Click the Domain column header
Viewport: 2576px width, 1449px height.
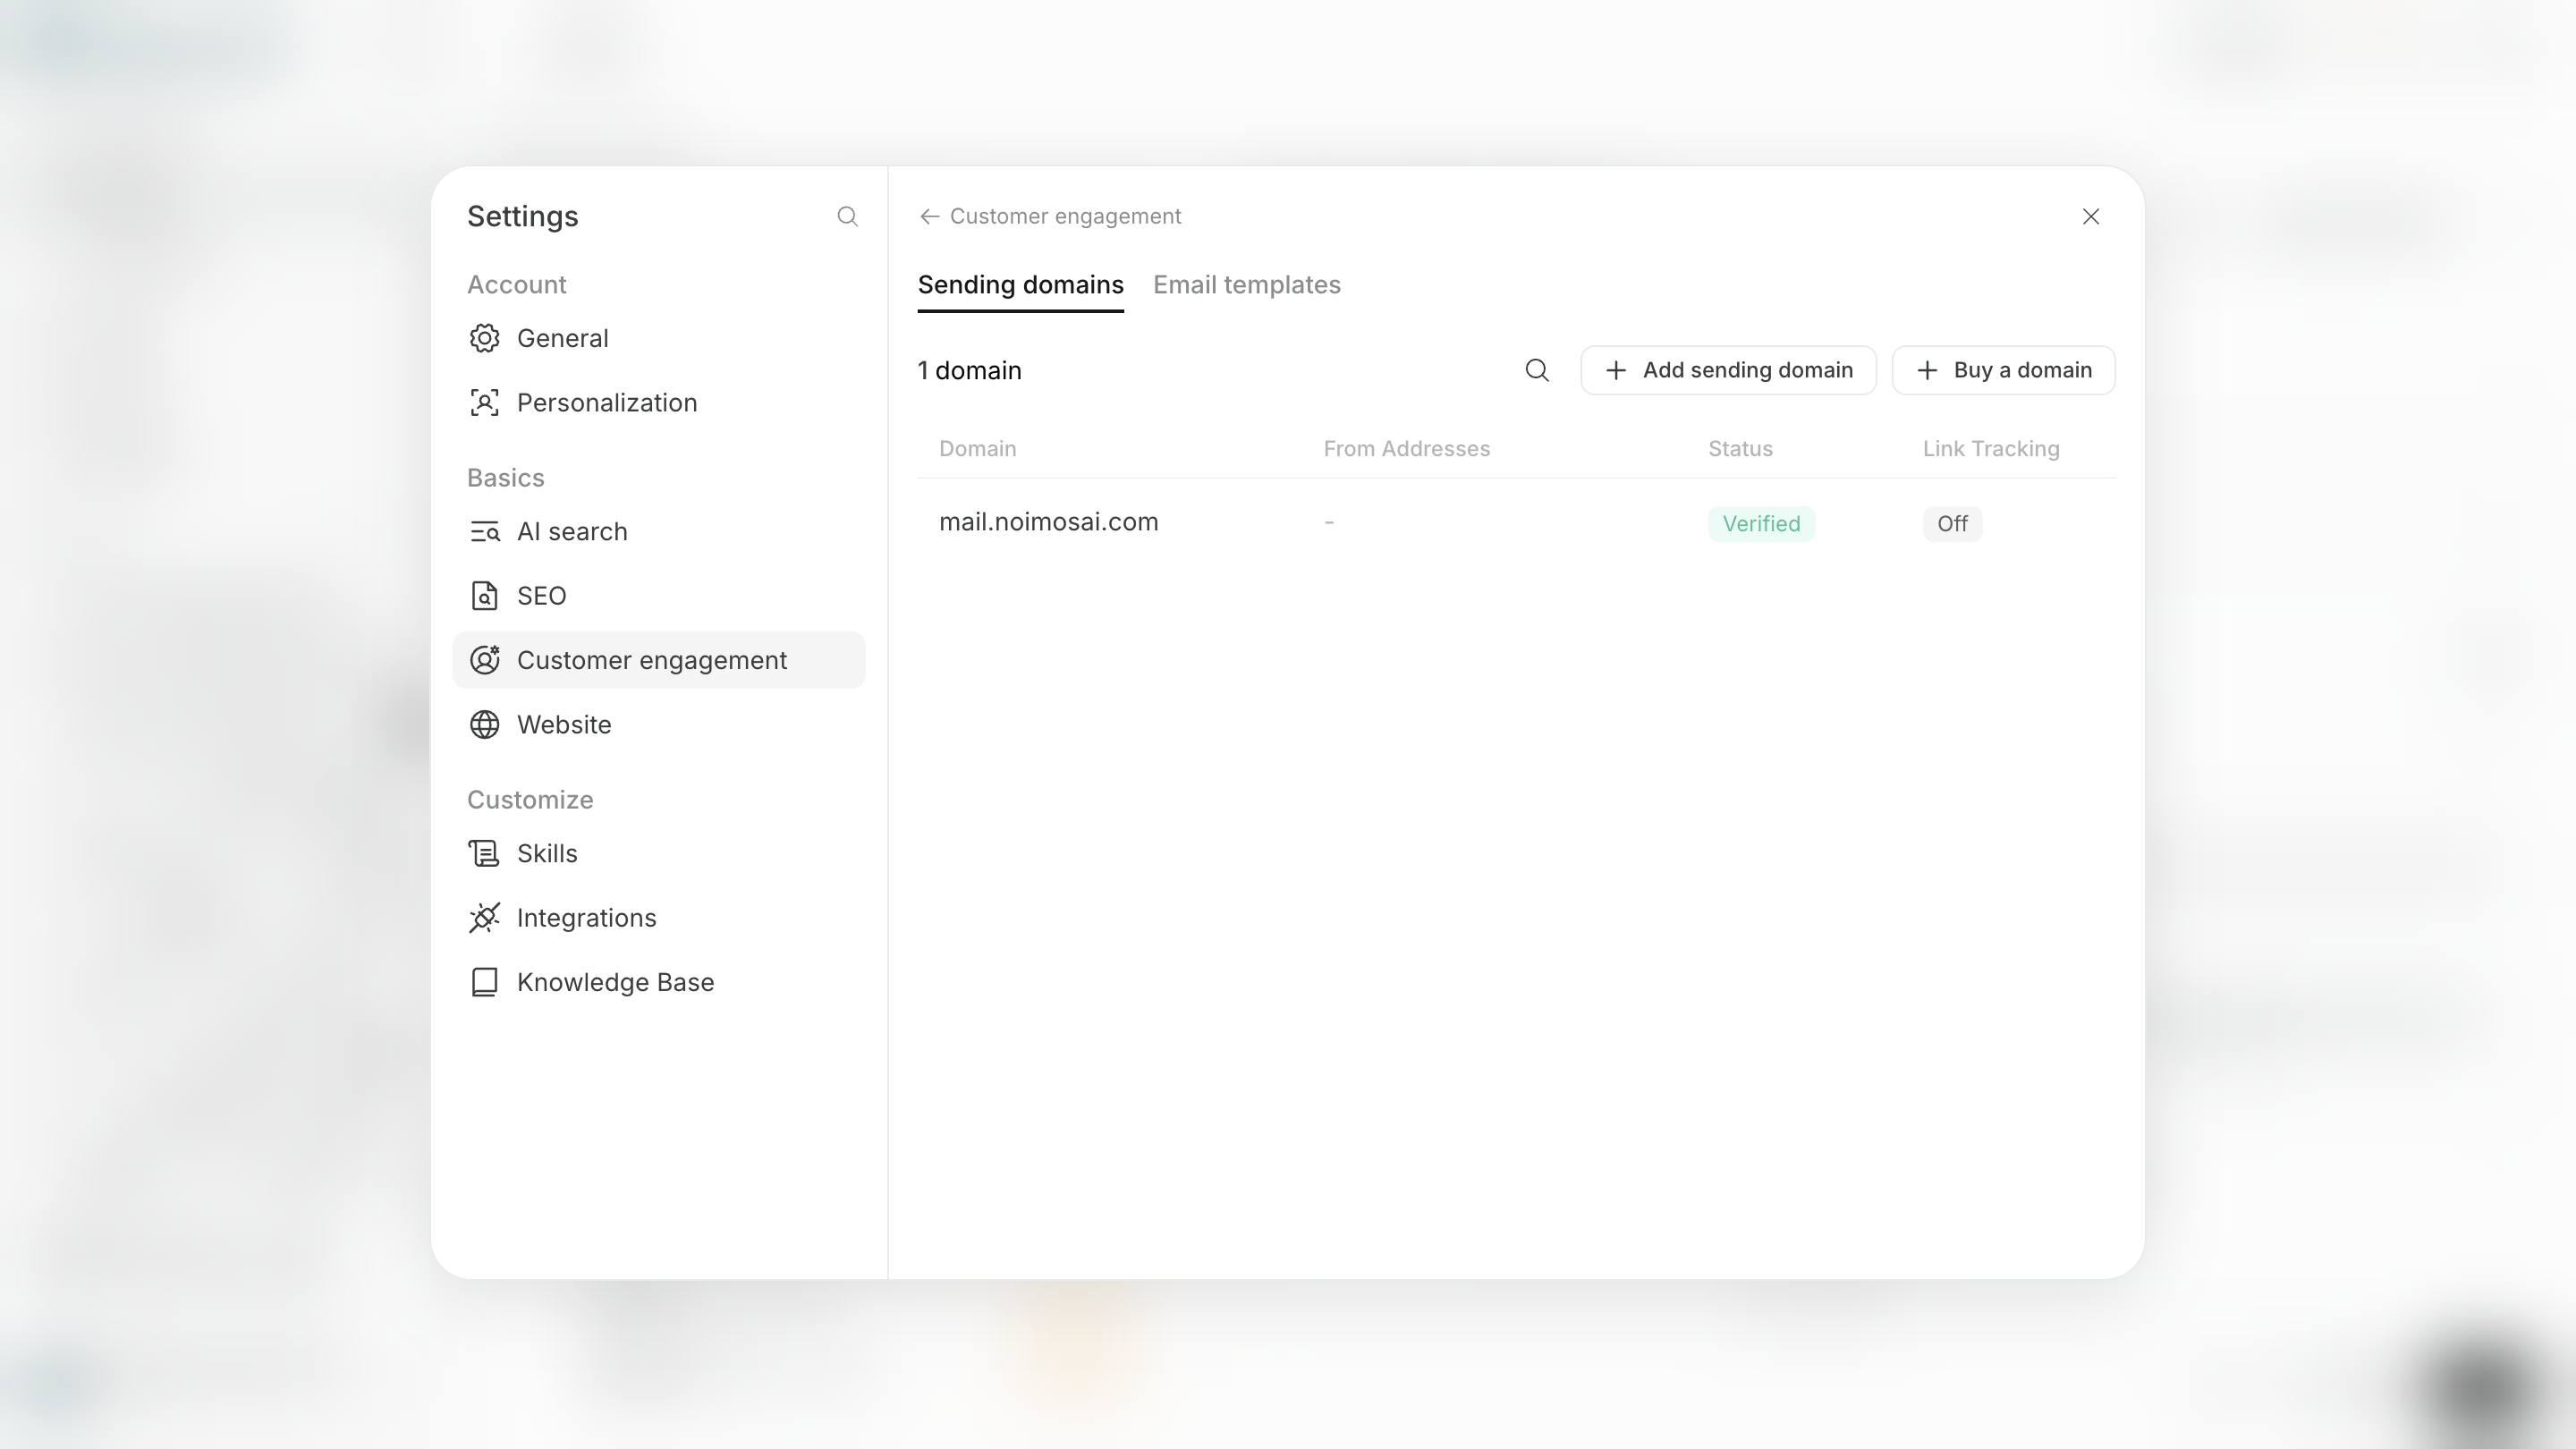(978, 449)
